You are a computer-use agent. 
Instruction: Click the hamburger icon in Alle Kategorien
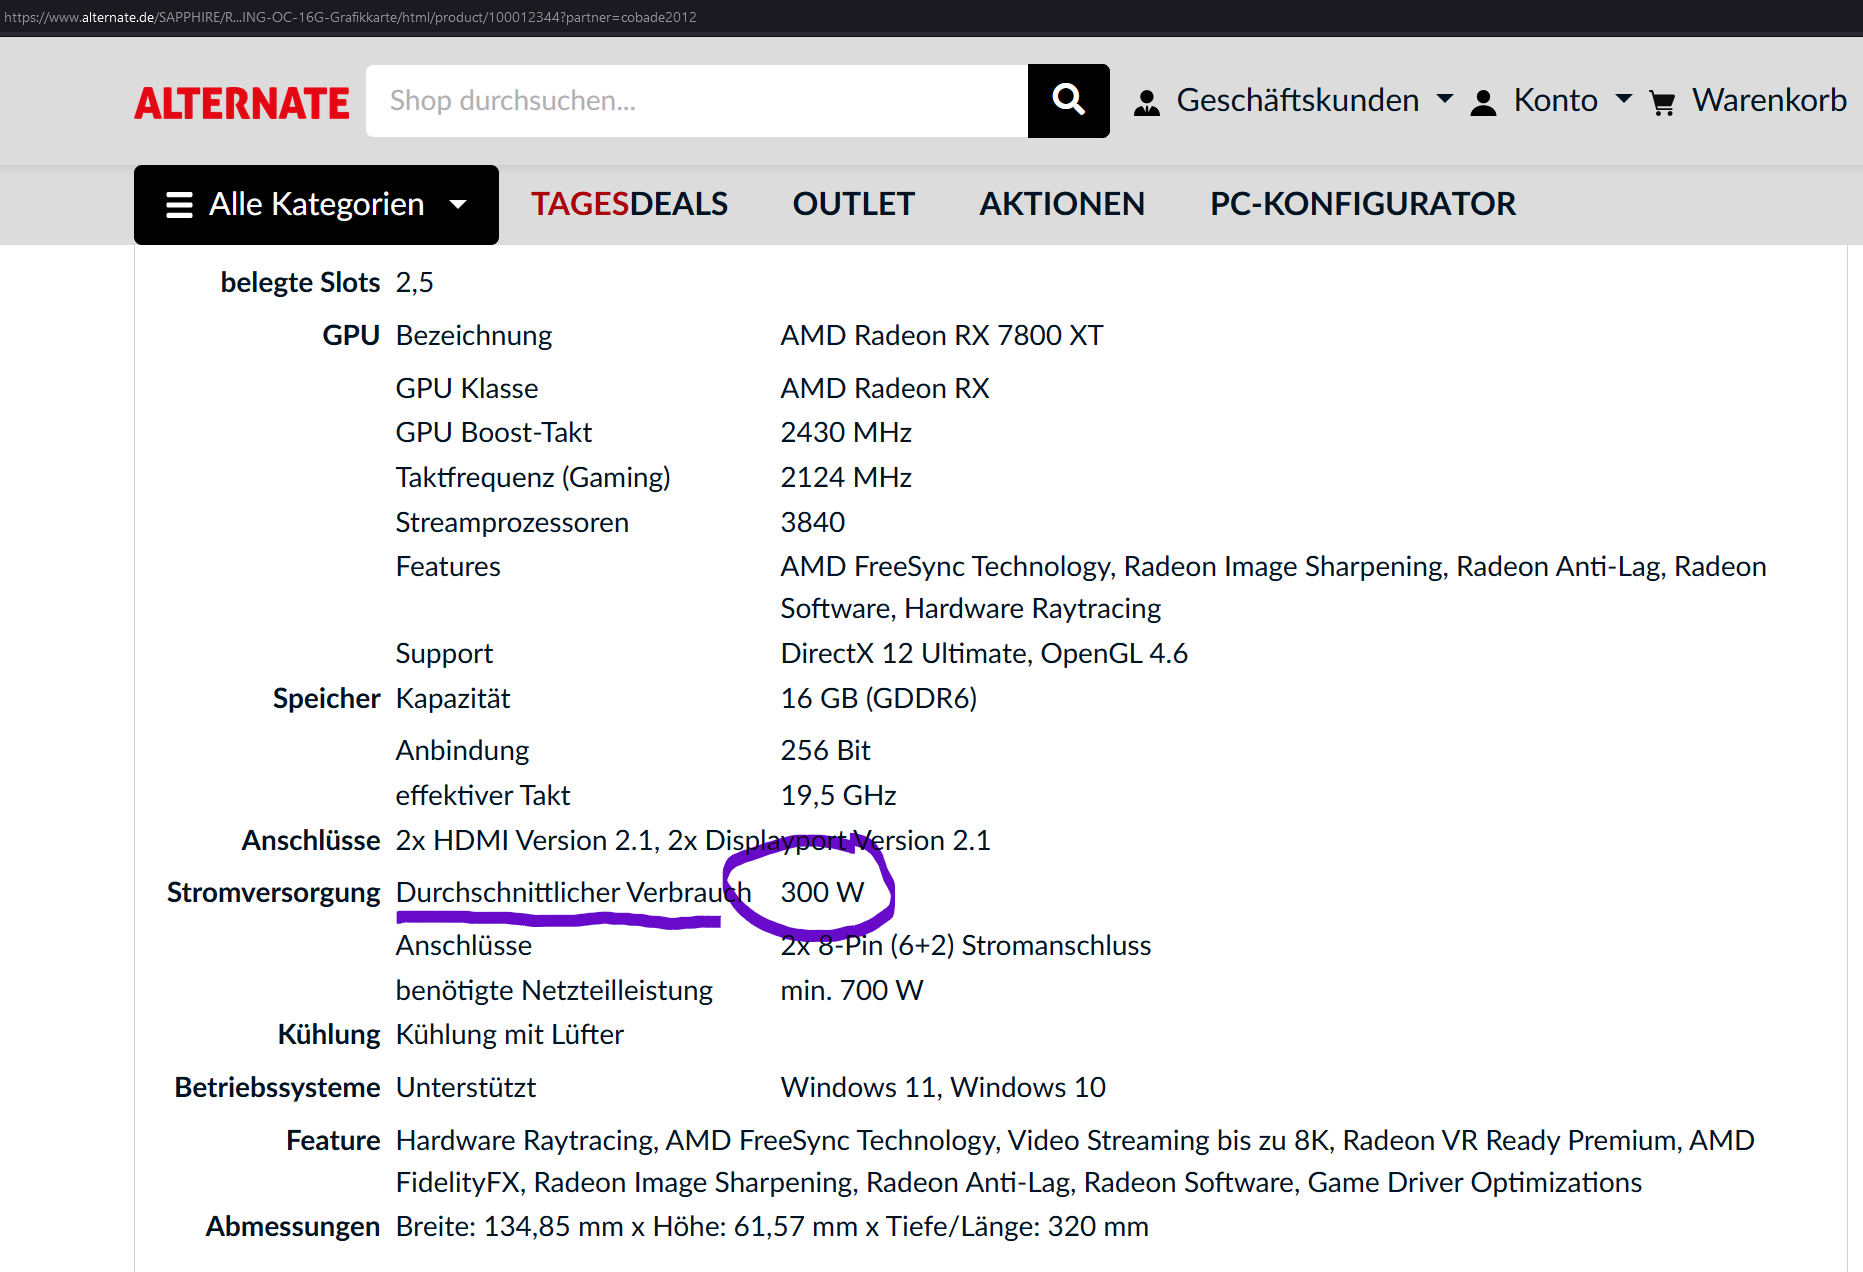179,205
